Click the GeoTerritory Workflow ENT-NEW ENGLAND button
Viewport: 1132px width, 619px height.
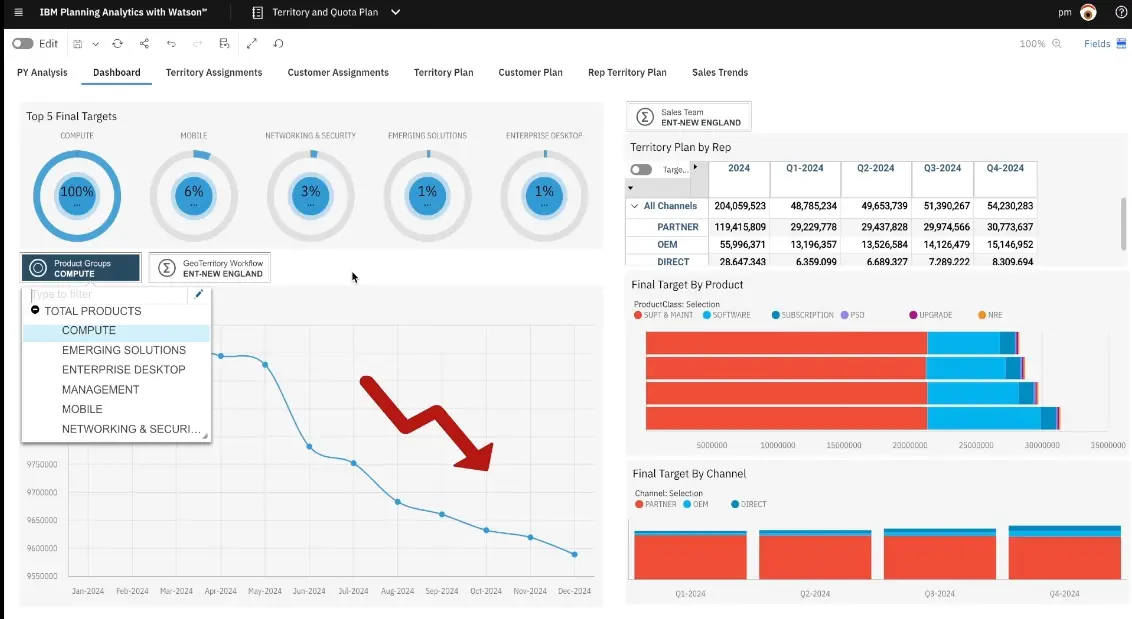(x=211, y=267)
